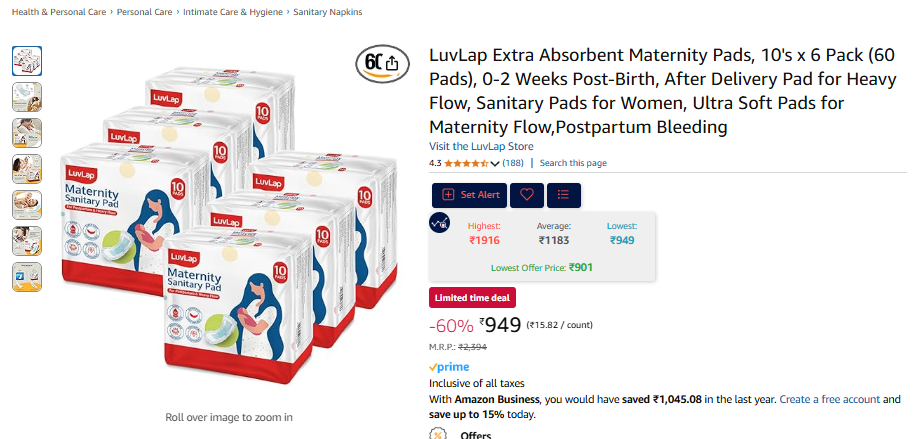Select the last product thumbnail image
The image size is (918, 439).
pos(27,277)
